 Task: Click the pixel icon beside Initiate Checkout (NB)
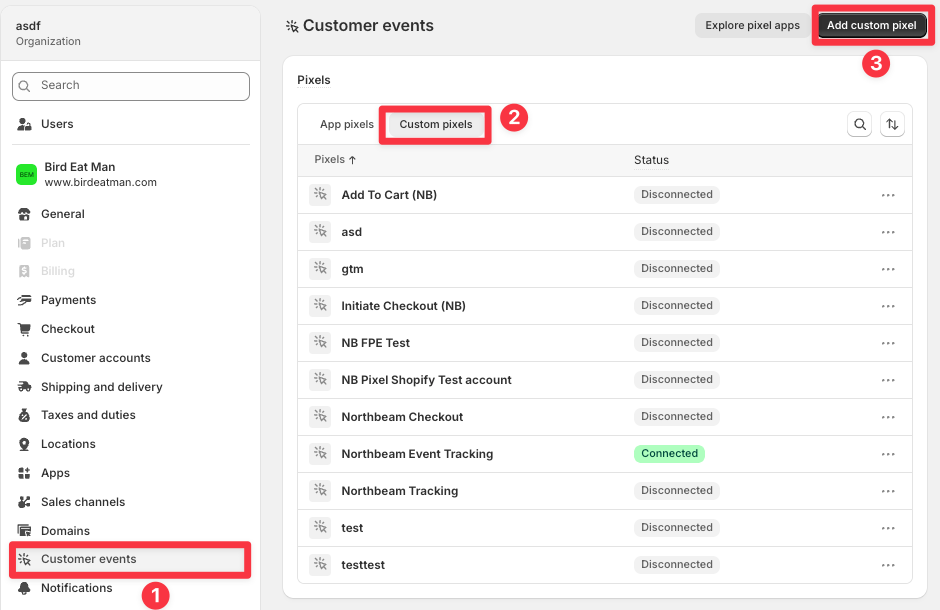point(320,306)
